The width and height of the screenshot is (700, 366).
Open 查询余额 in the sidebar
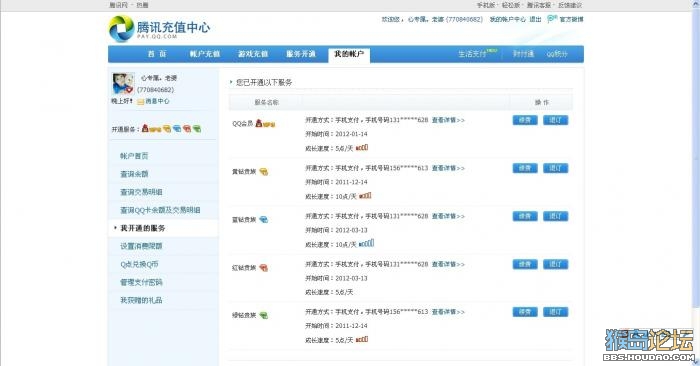click(134, 174)
